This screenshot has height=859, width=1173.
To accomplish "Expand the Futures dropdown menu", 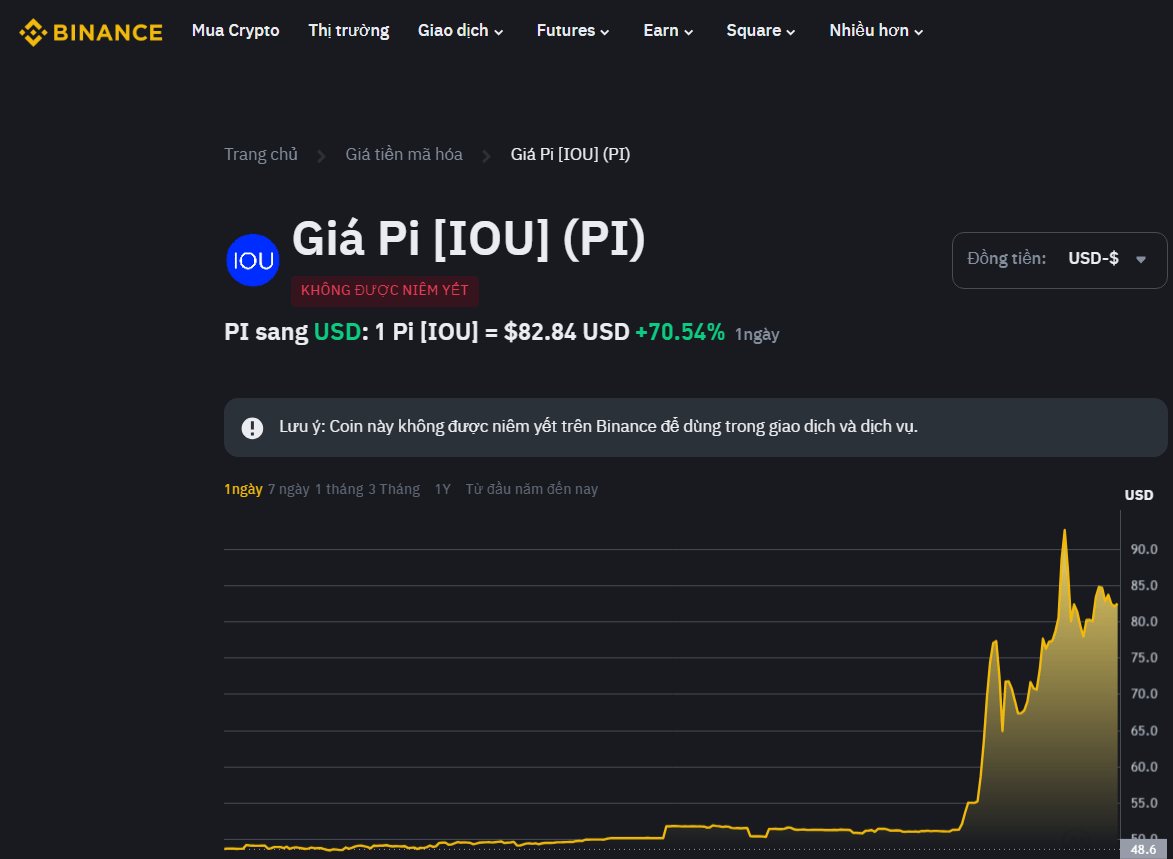I will point(573,31).
